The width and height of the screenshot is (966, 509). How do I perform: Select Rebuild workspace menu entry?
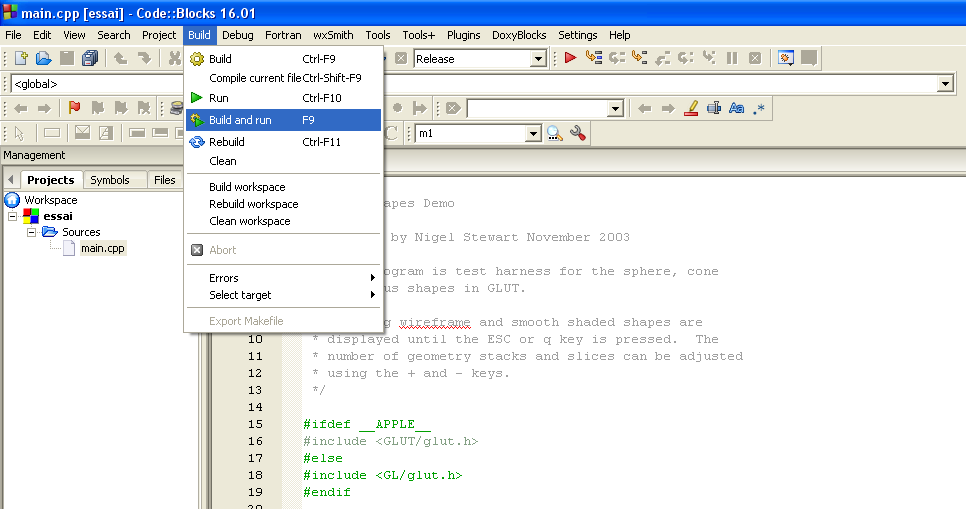click(283, 204)
